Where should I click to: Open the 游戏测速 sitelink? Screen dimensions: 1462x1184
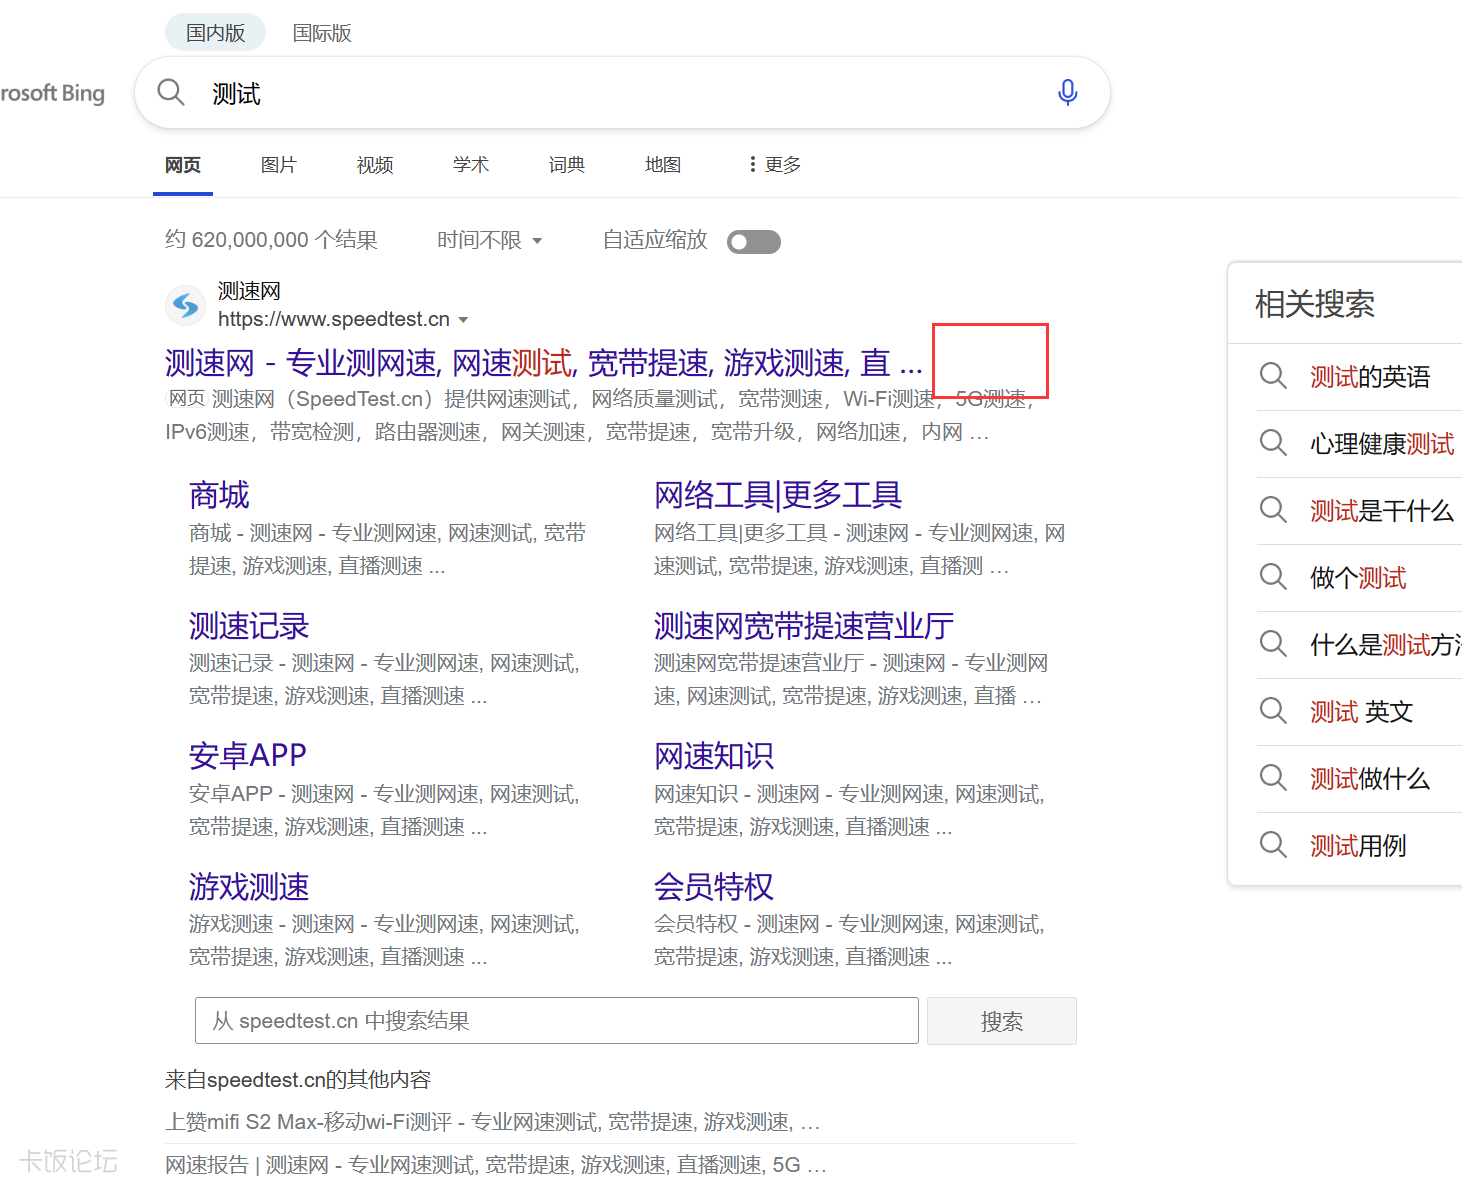pyautogui.click(x=249, y=887)
